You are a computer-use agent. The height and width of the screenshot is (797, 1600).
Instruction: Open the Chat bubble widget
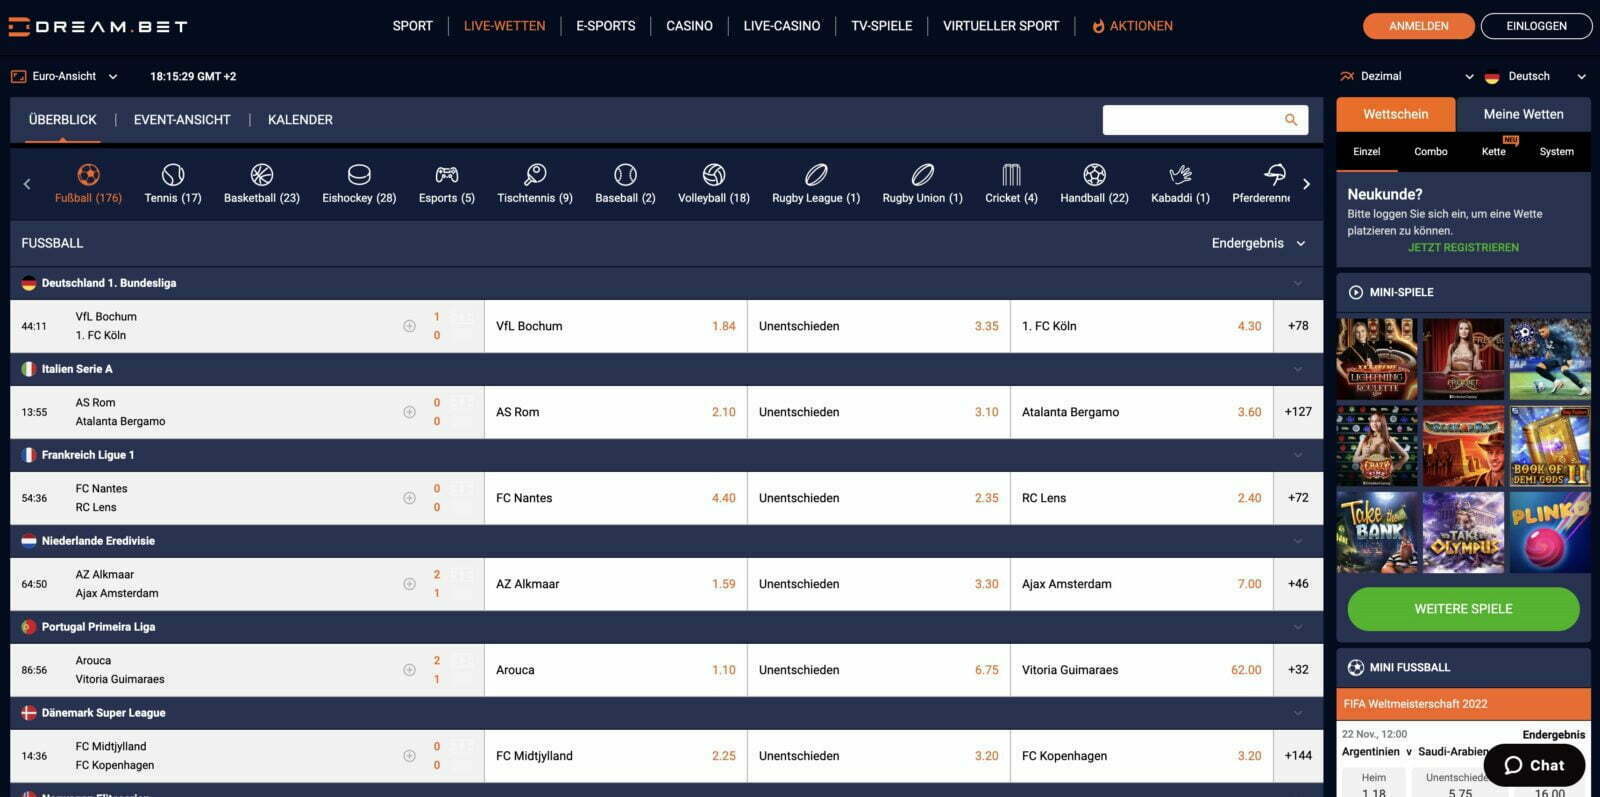(1534, 765)
